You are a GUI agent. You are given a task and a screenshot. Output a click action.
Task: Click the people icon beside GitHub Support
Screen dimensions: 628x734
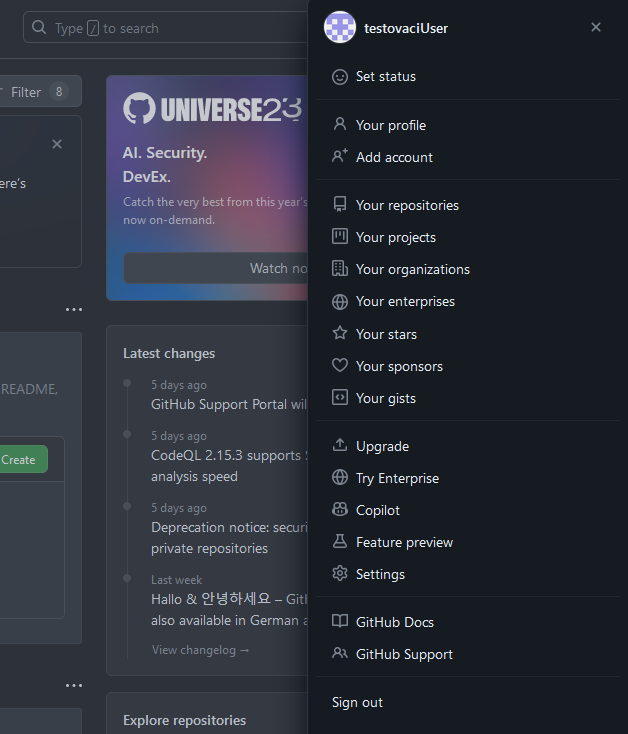click(x=340, y=653)
